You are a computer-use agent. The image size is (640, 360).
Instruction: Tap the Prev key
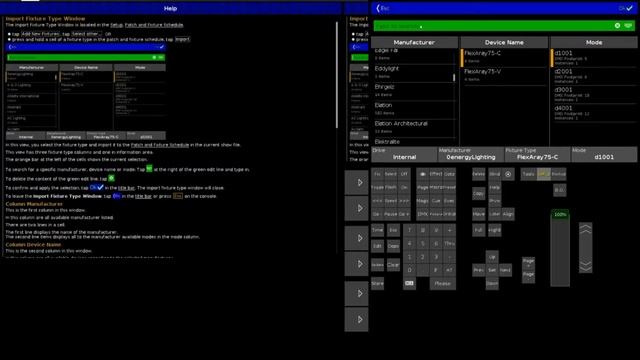(x=479, y=270)
